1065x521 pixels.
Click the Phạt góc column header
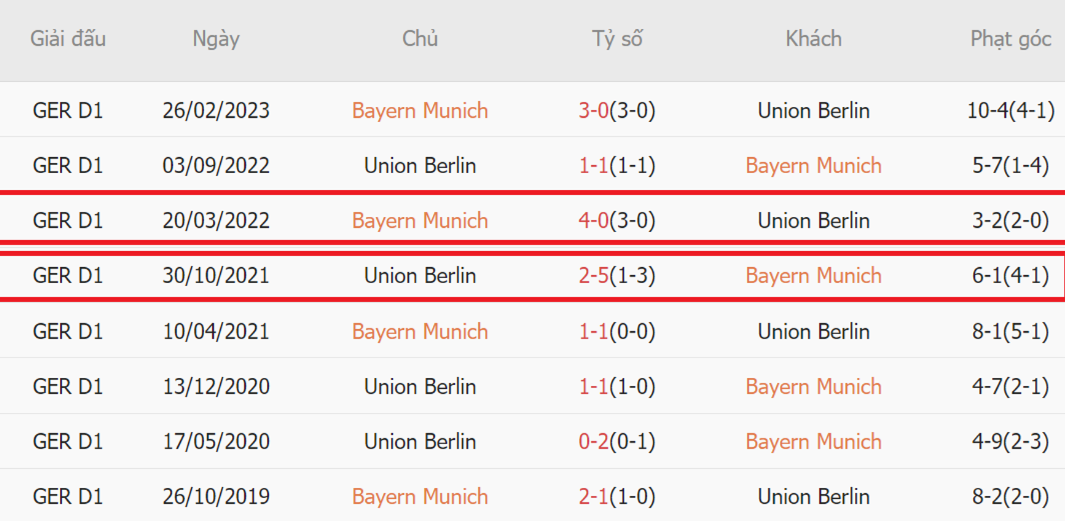[x=1011, y=39]
